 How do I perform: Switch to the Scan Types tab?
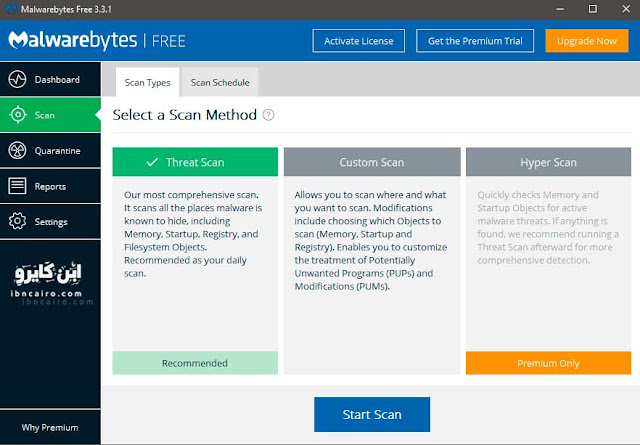147,82
